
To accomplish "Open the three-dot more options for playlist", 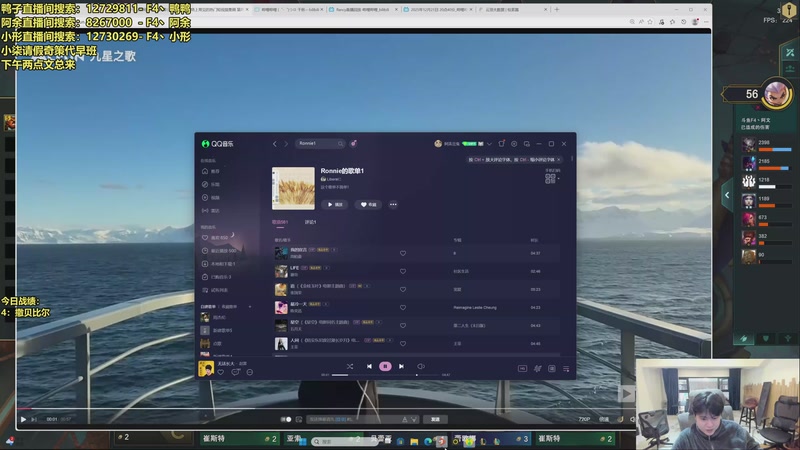I will [x=393, y=205].
